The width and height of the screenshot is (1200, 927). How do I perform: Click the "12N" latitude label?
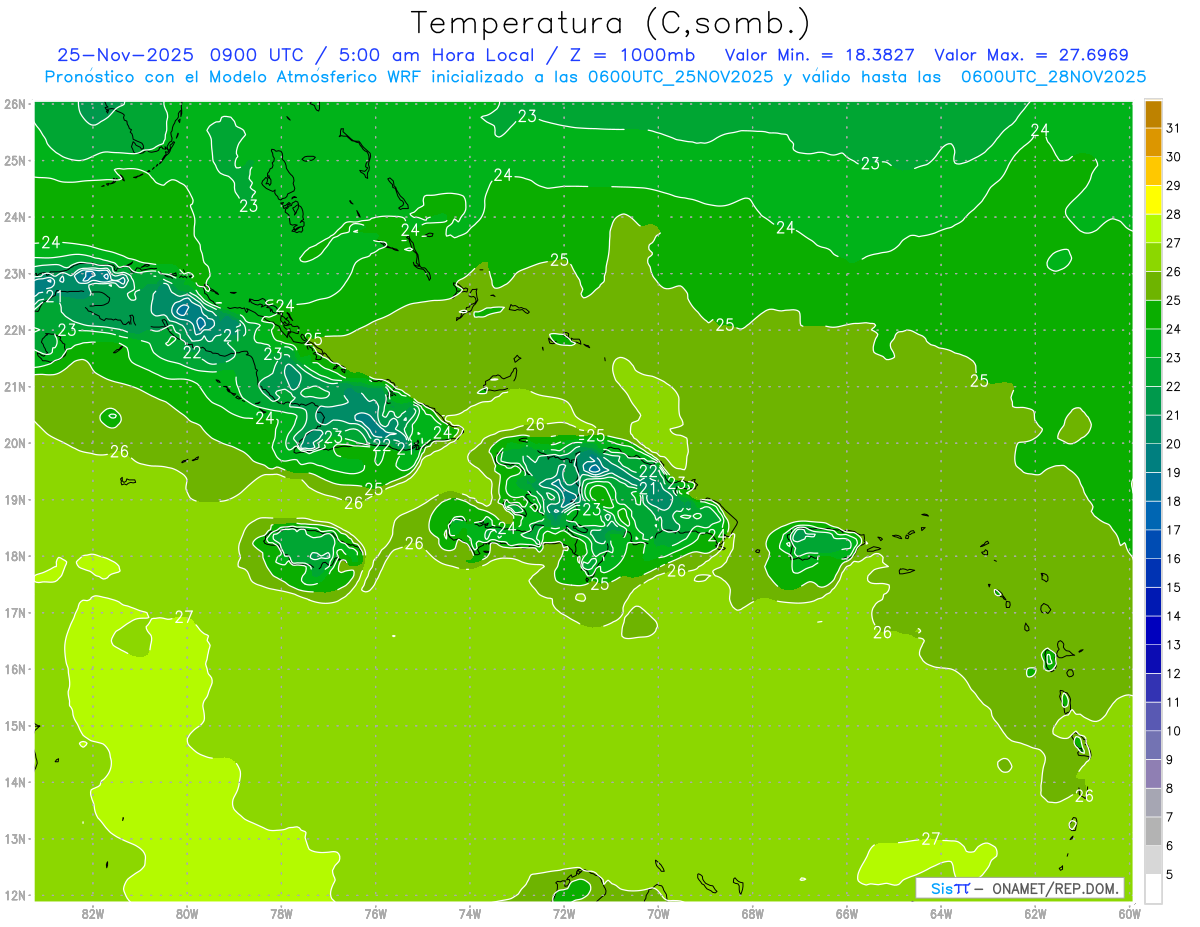(x=14, y=895)
